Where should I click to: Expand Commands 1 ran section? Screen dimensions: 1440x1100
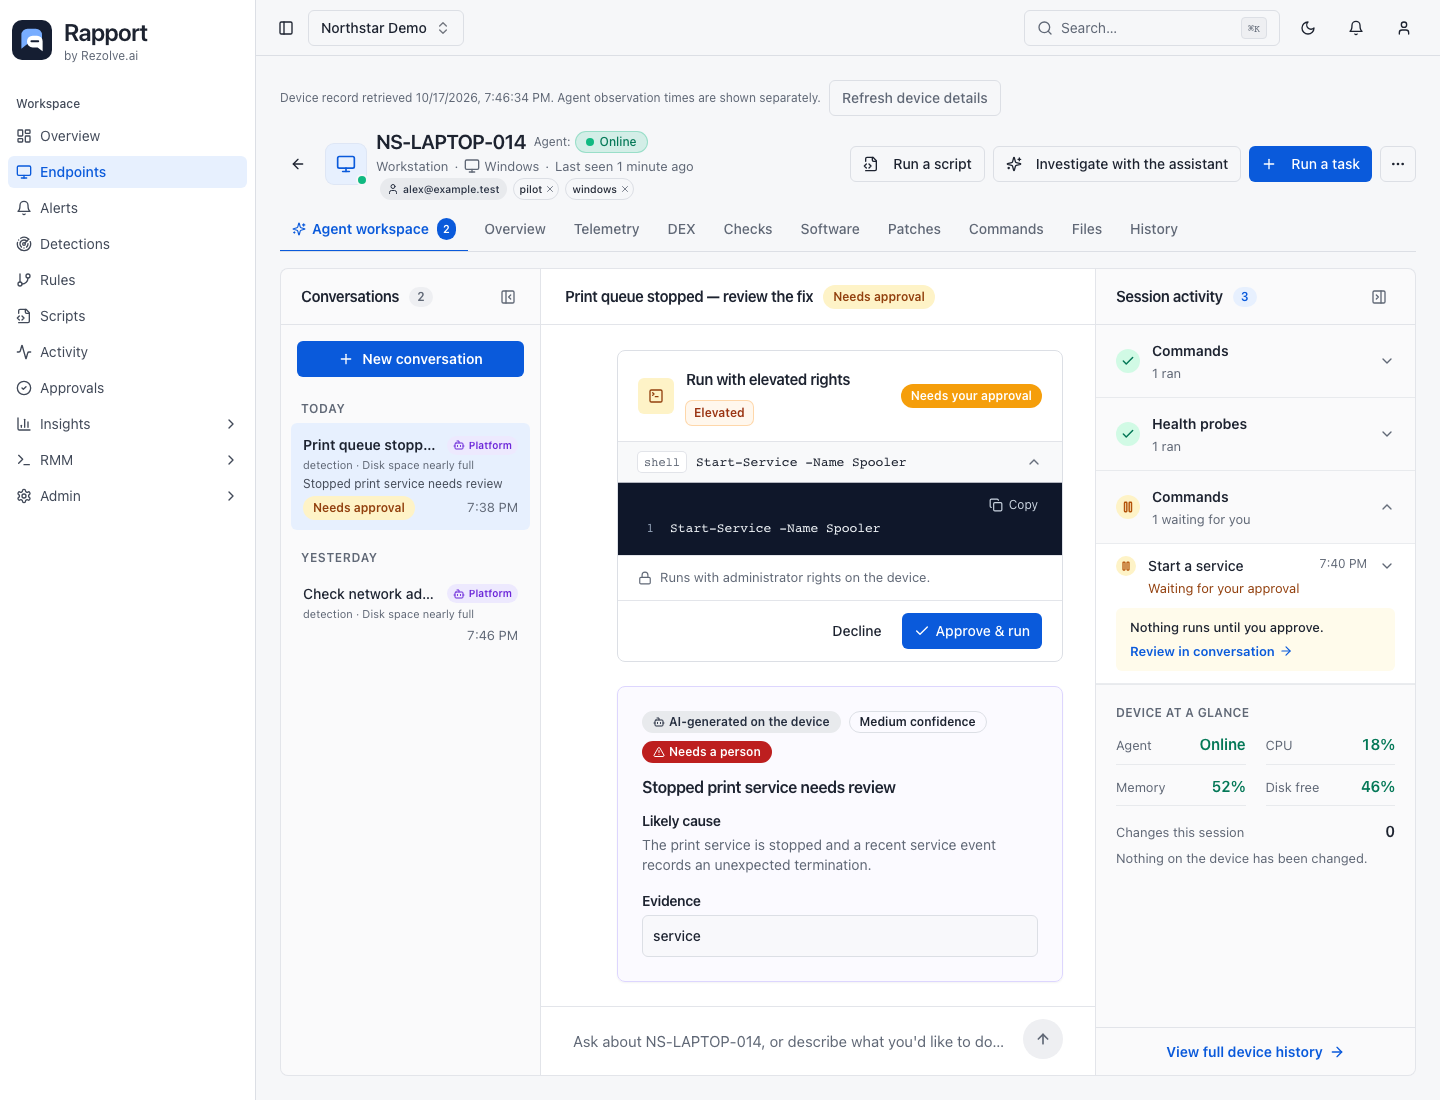[1255, 361]
